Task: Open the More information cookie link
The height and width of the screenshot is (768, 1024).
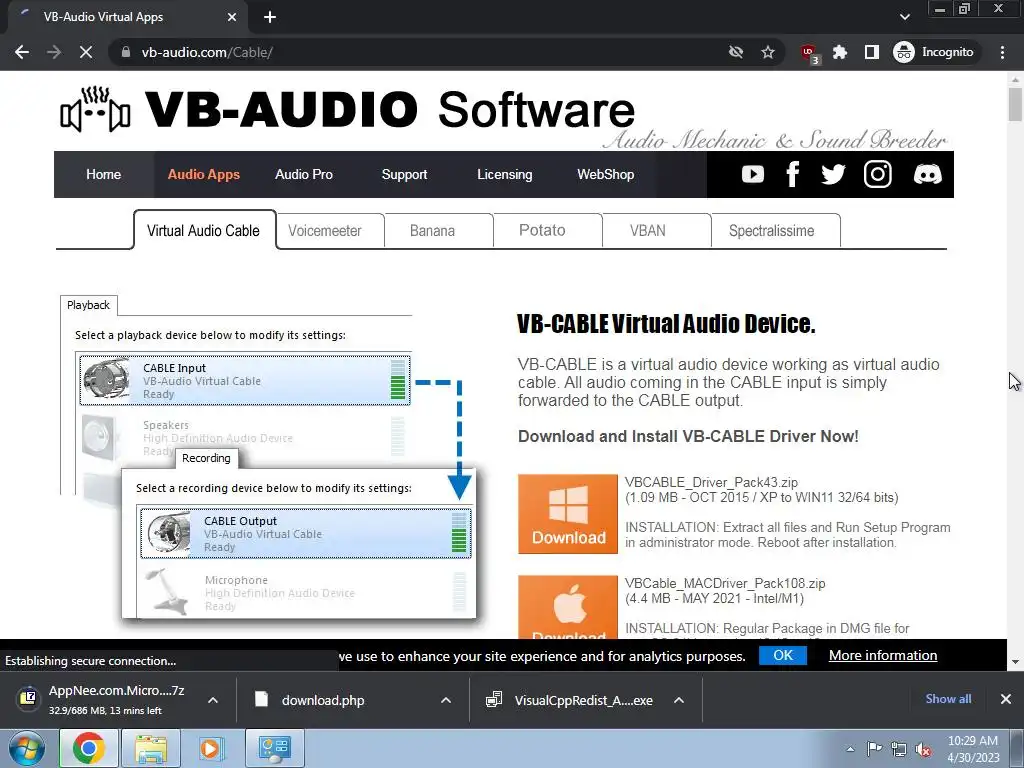Action: [883, 655]
